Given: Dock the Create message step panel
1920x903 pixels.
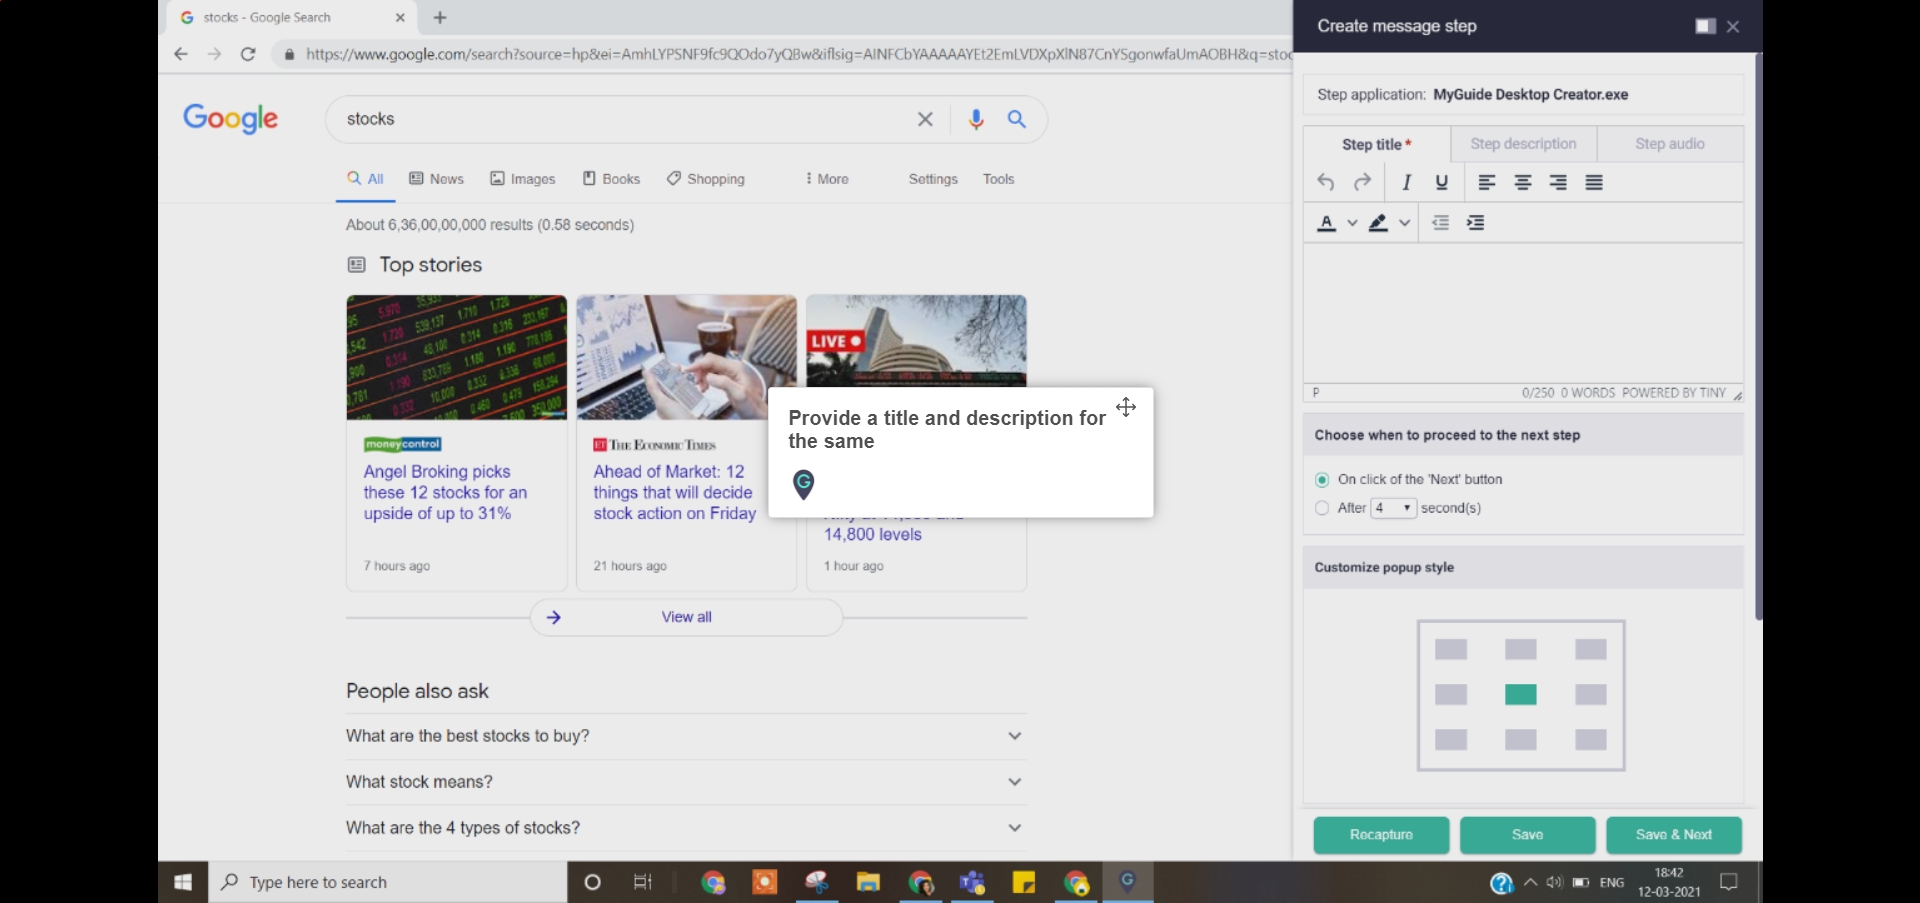Looking at the screenshot, I should point(1705,26).
